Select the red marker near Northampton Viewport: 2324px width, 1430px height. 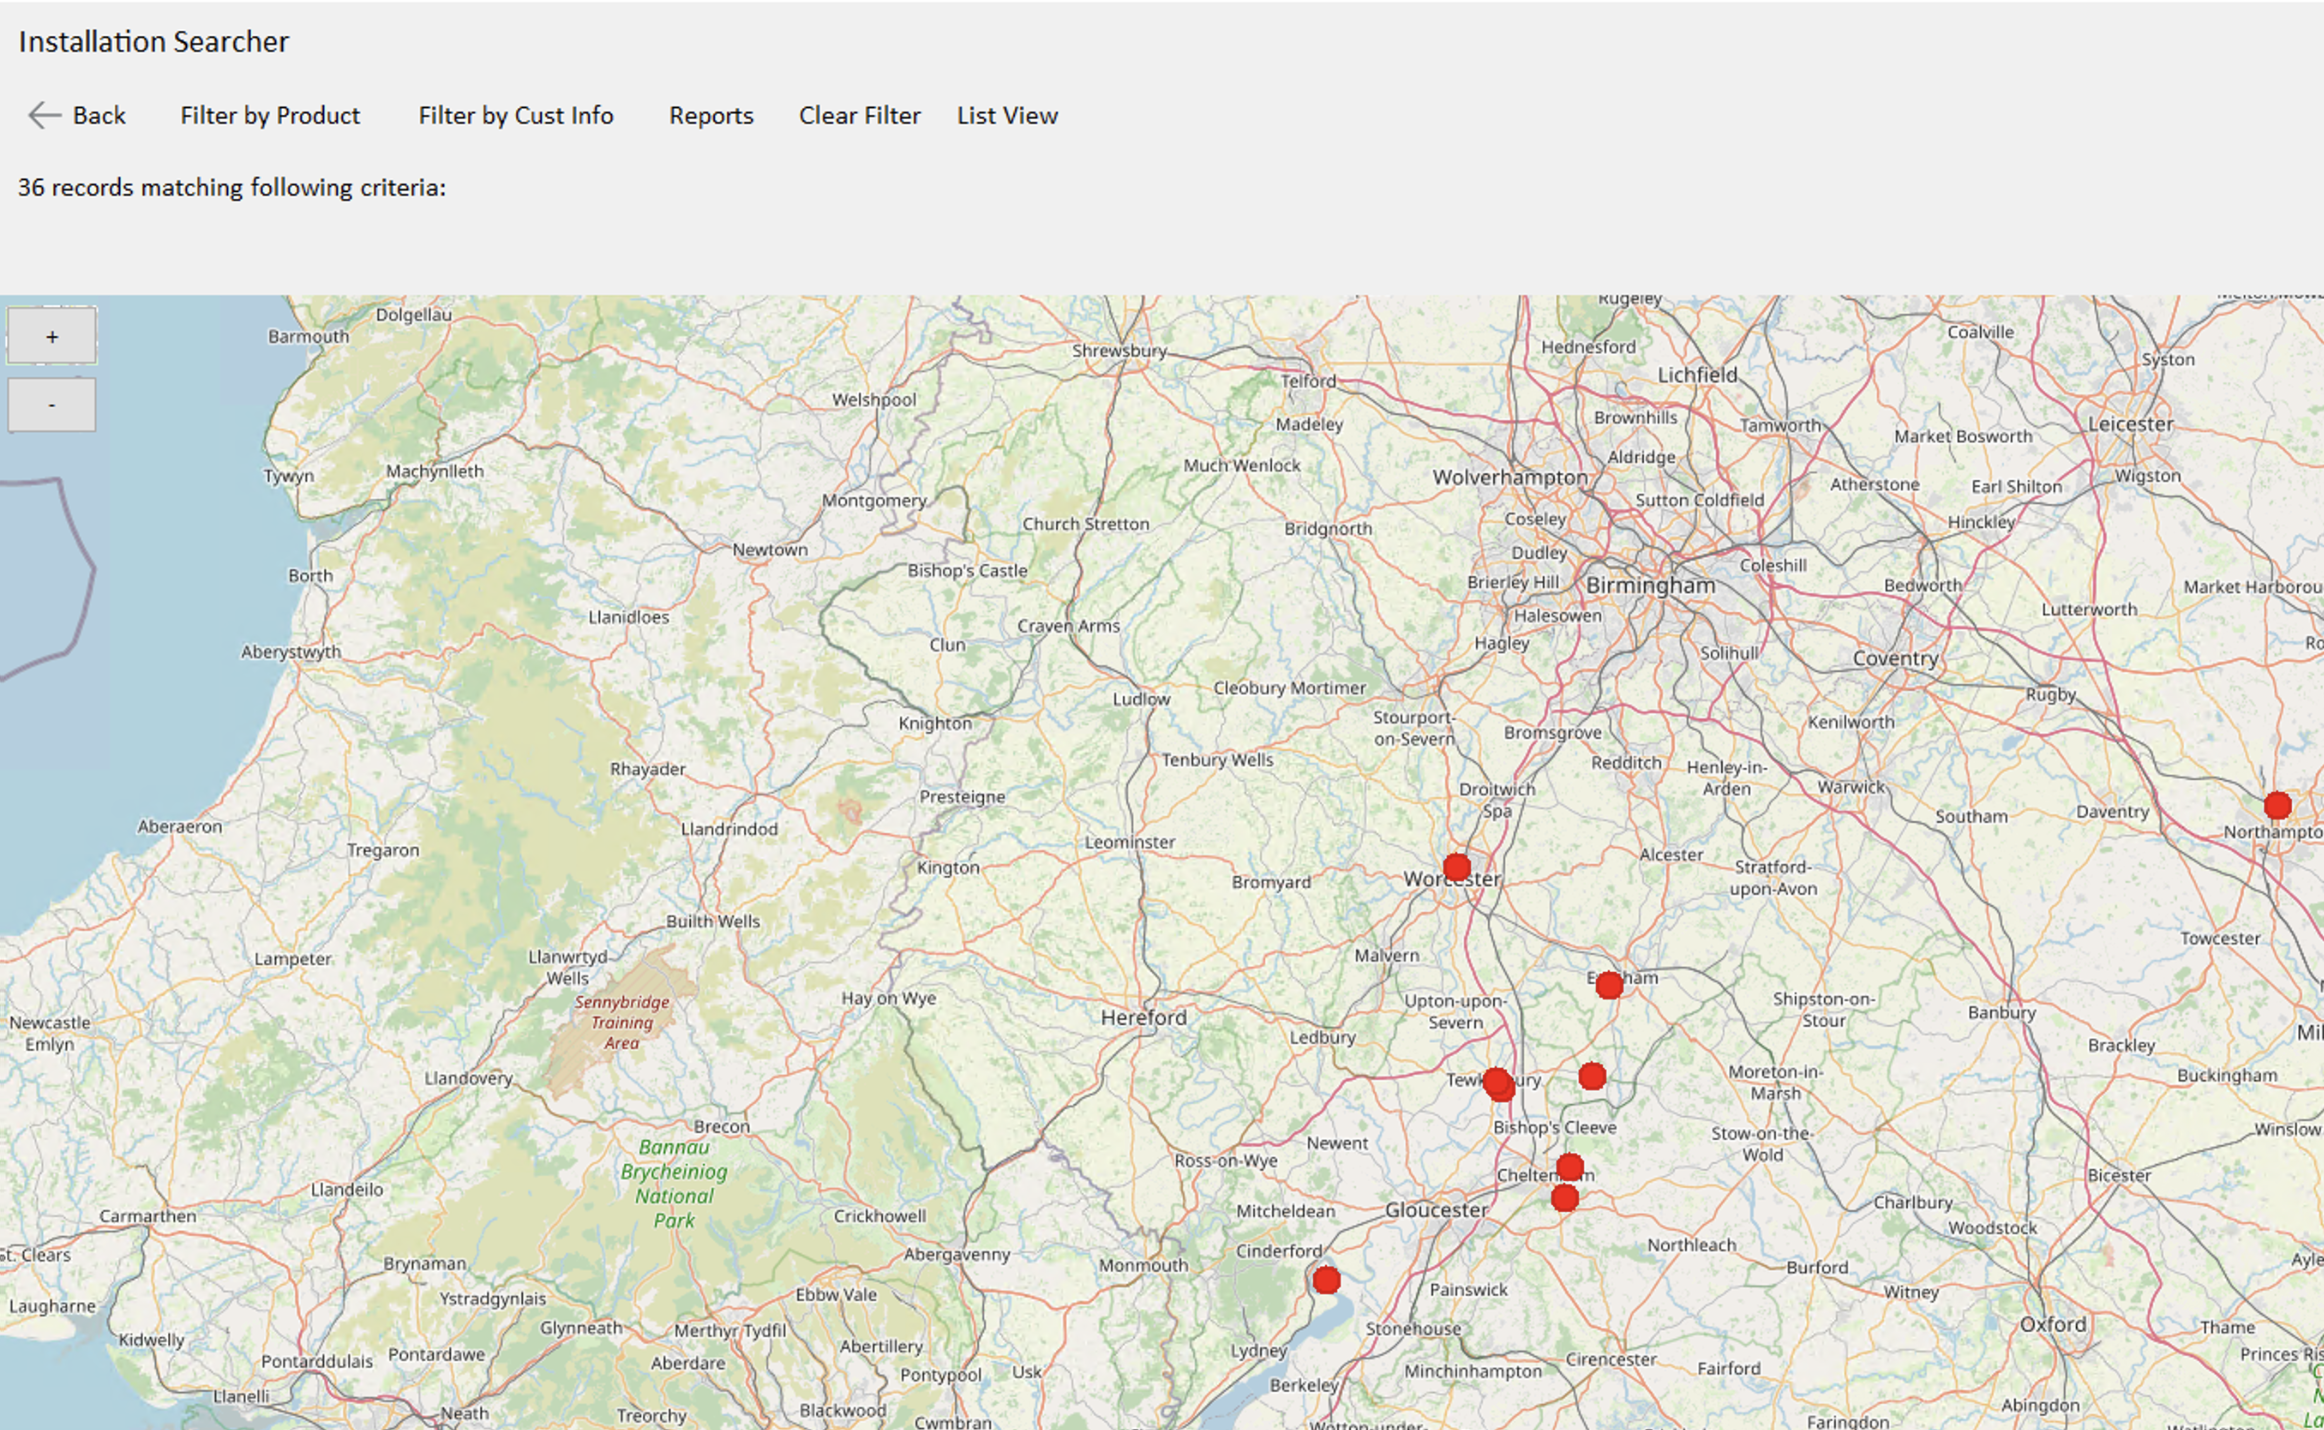pyautogui.click(x=2278, y=805)
